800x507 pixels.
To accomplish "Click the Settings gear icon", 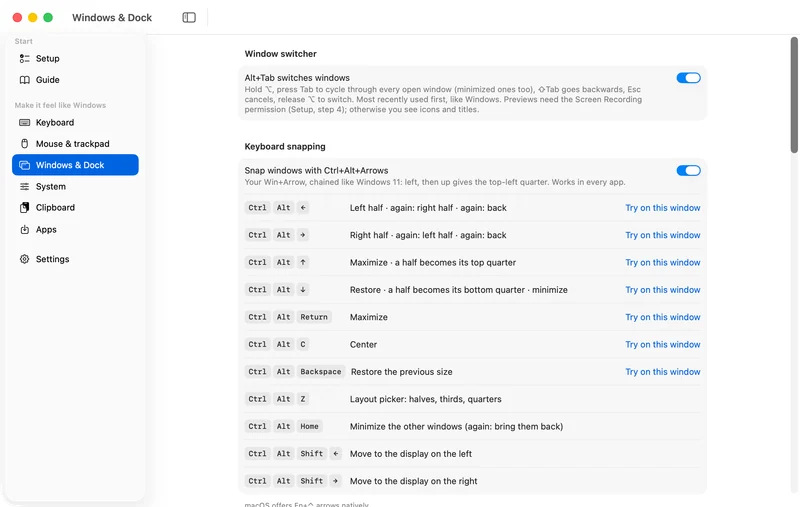I will [x=24, y=259].
